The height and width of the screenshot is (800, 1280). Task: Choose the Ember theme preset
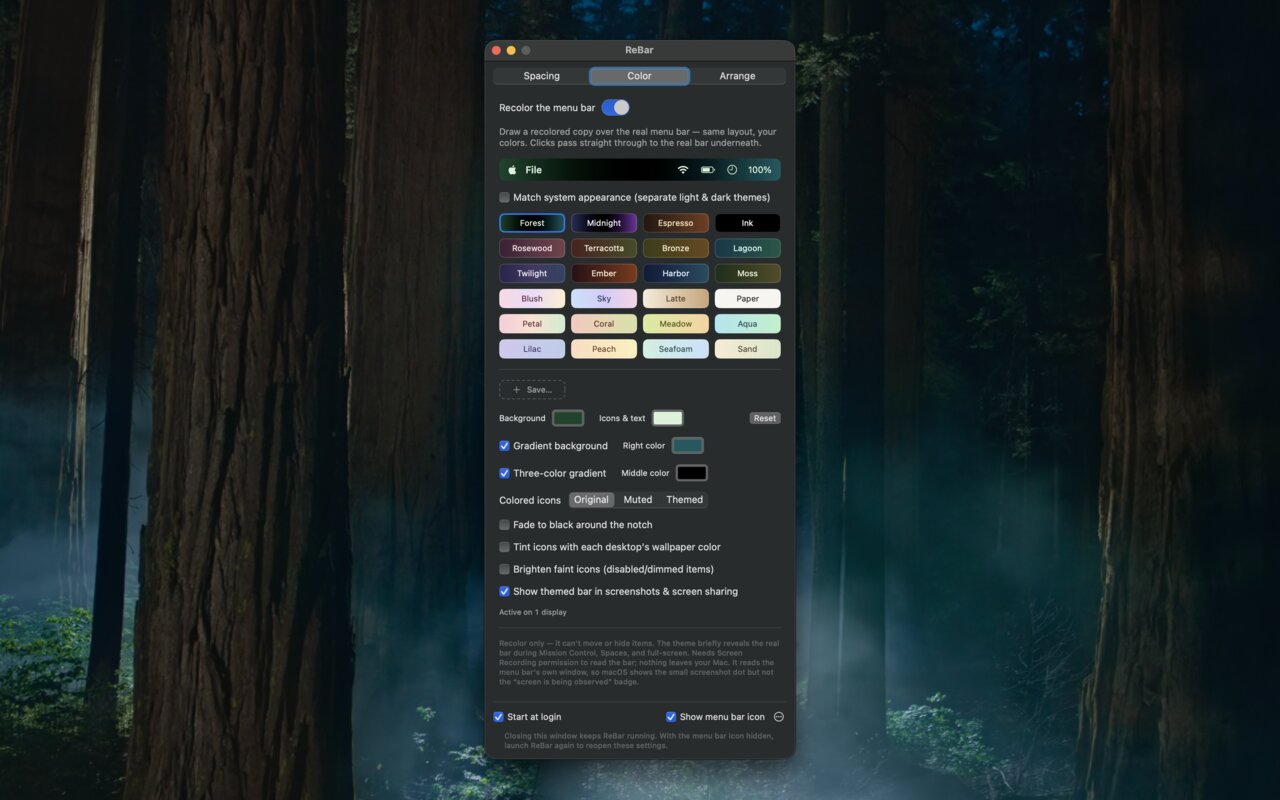click(x=604, y=273)
